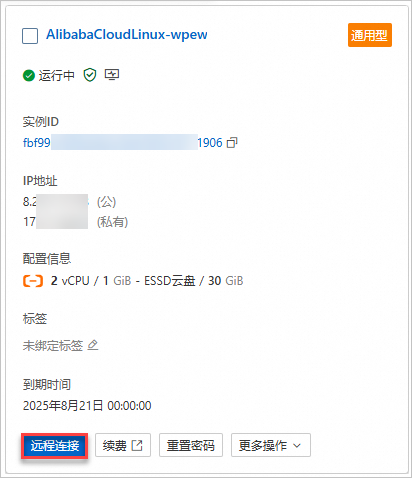Expand the chevron arrow next to 更多操作
Image resolution: width=412 pixels, height=478 pixels.
(297, 445)
